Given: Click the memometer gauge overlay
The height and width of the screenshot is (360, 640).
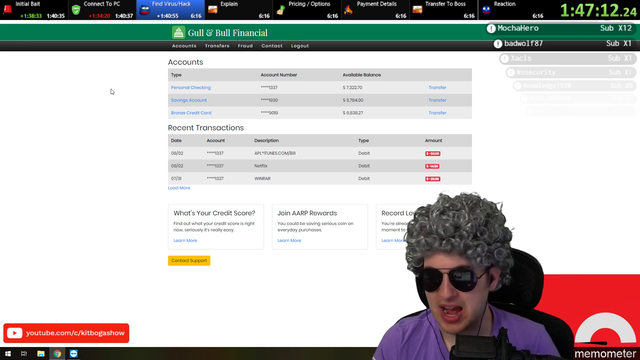Looking at the screenshot, I should (605, 336).
